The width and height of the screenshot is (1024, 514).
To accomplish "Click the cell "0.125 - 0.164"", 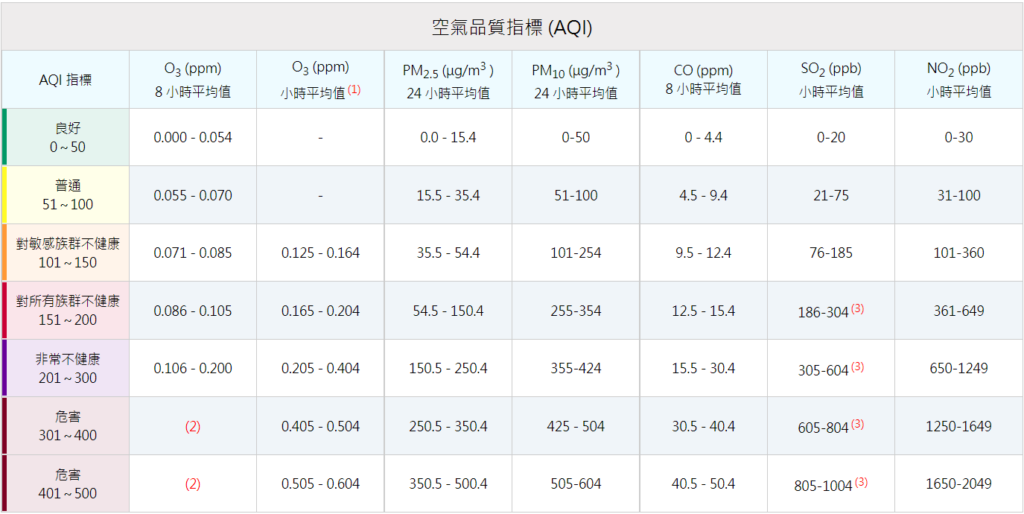I will pos(321,253).
